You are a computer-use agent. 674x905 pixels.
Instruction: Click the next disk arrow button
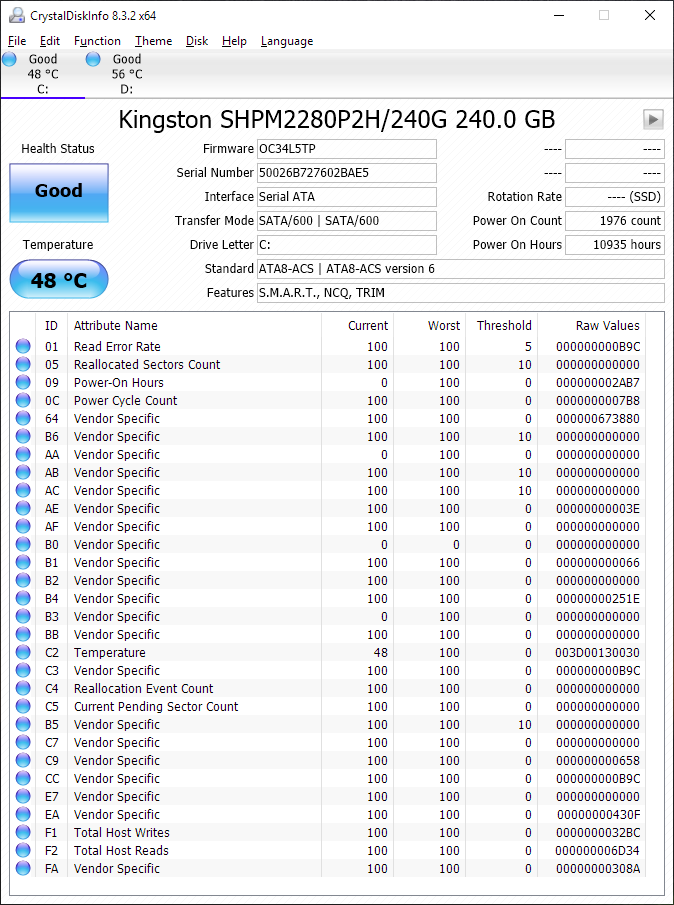click(653, 119)
